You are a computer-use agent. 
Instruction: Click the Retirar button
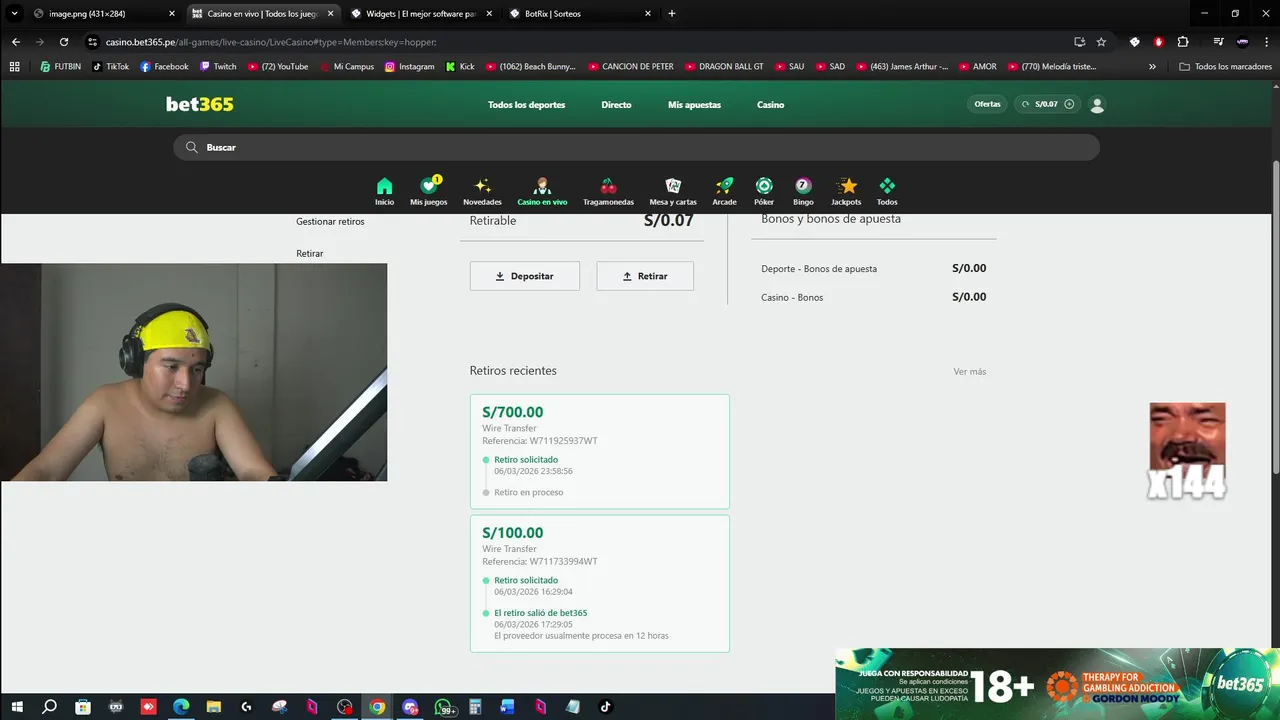645,276
